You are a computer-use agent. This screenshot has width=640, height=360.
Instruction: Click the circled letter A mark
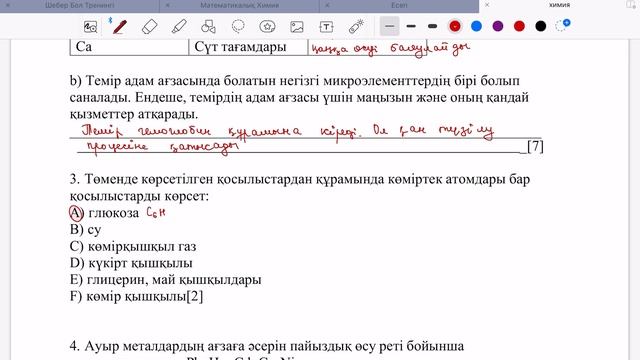[x=76, y=213]
